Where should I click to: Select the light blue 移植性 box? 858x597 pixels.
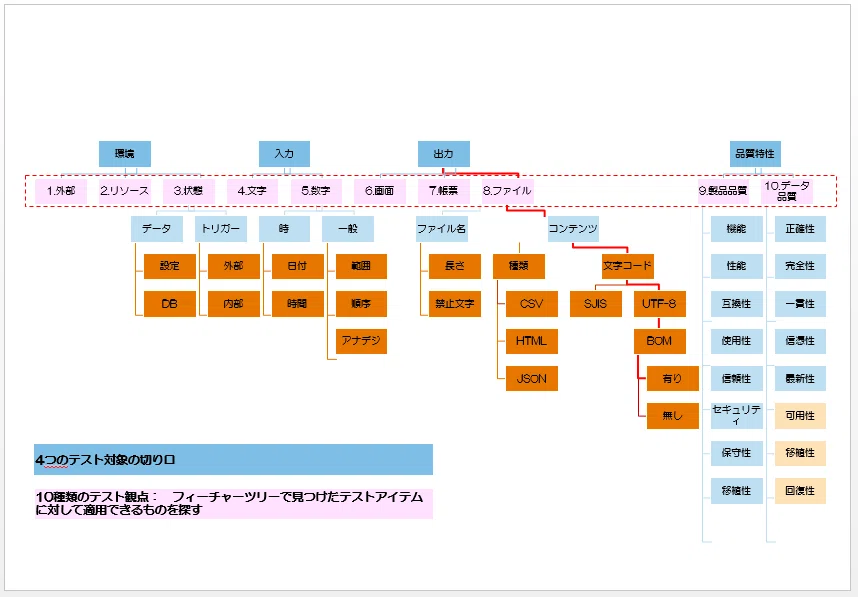737,491
